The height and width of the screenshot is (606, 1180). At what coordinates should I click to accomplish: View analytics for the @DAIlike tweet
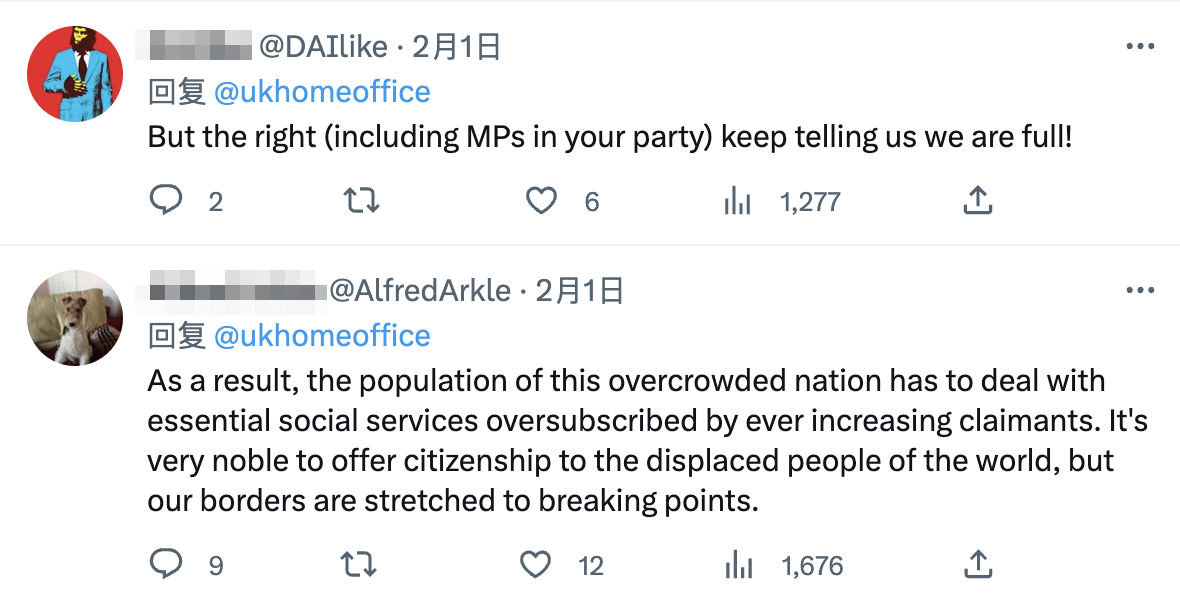pos(737,202)
